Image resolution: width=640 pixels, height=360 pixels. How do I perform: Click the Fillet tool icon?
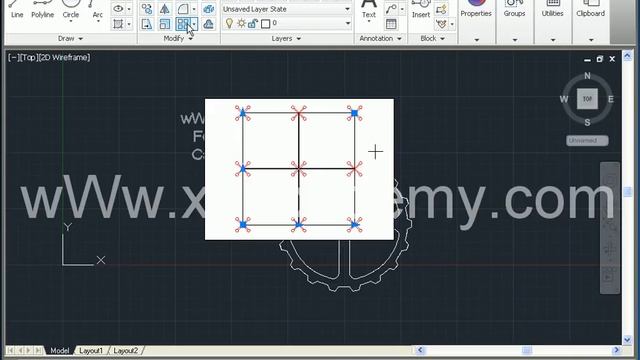pyautogui.click(x=183, y=9)
